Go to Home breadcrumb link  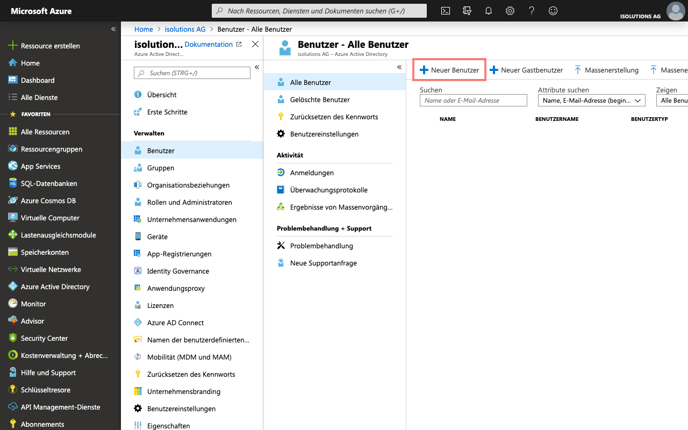pyautogui.click(x=143, y=29)
